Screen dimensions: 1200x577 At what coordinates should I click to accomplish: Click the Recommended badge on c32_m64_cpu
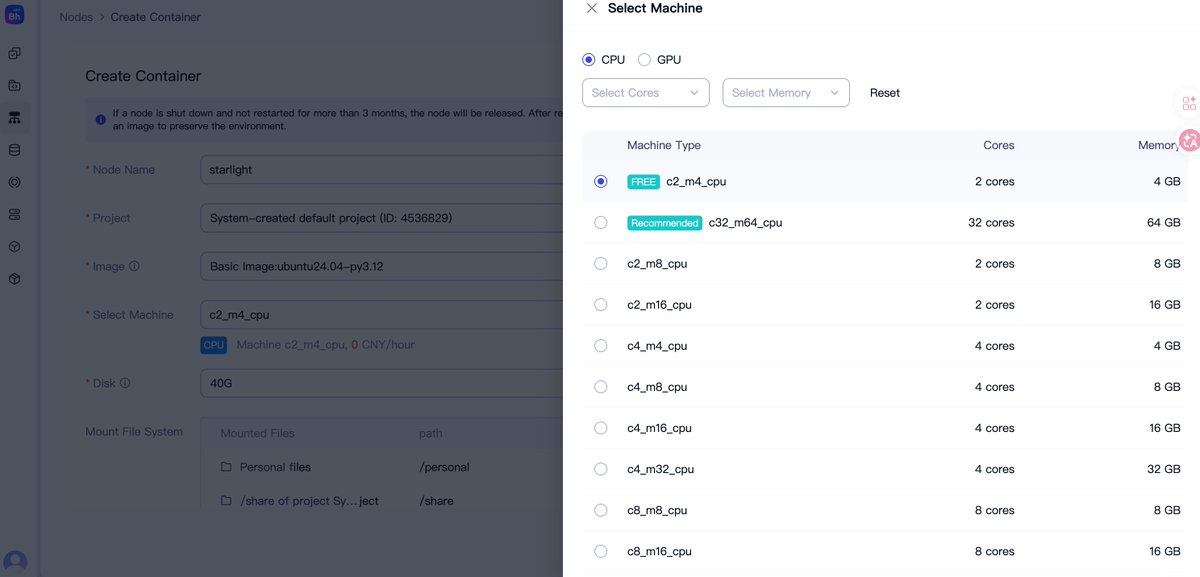click(665, 223)
